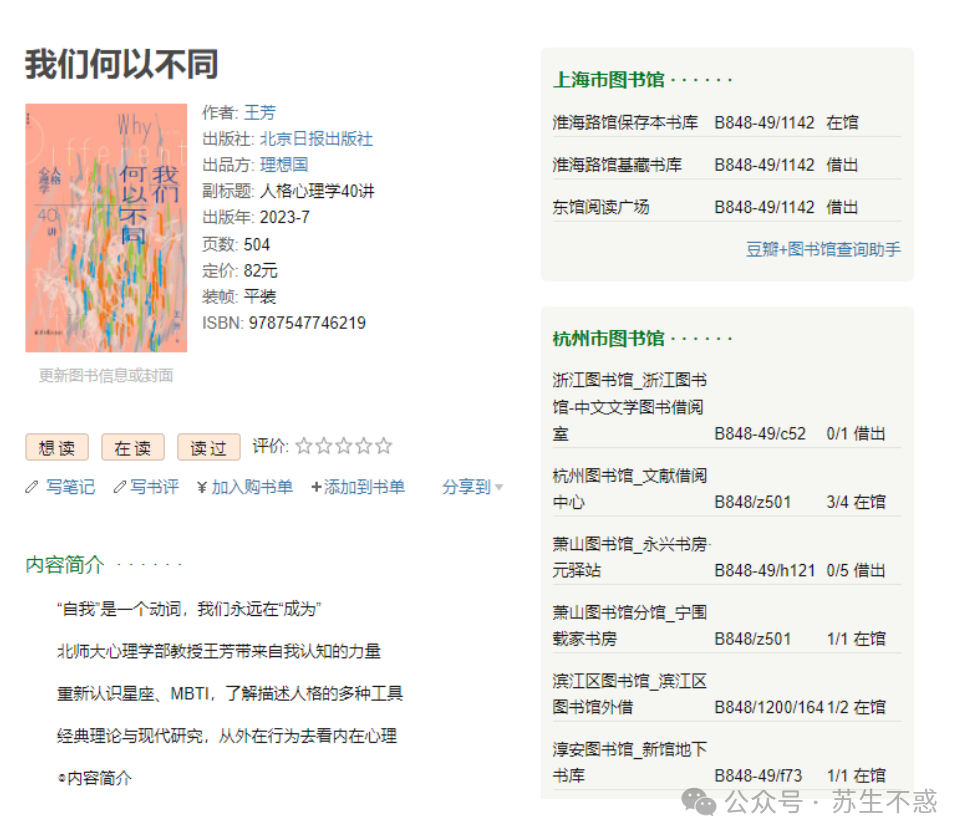Click the book cover thumbnail
This screenshot has height=840, width=968.
[x=106, y=228]
